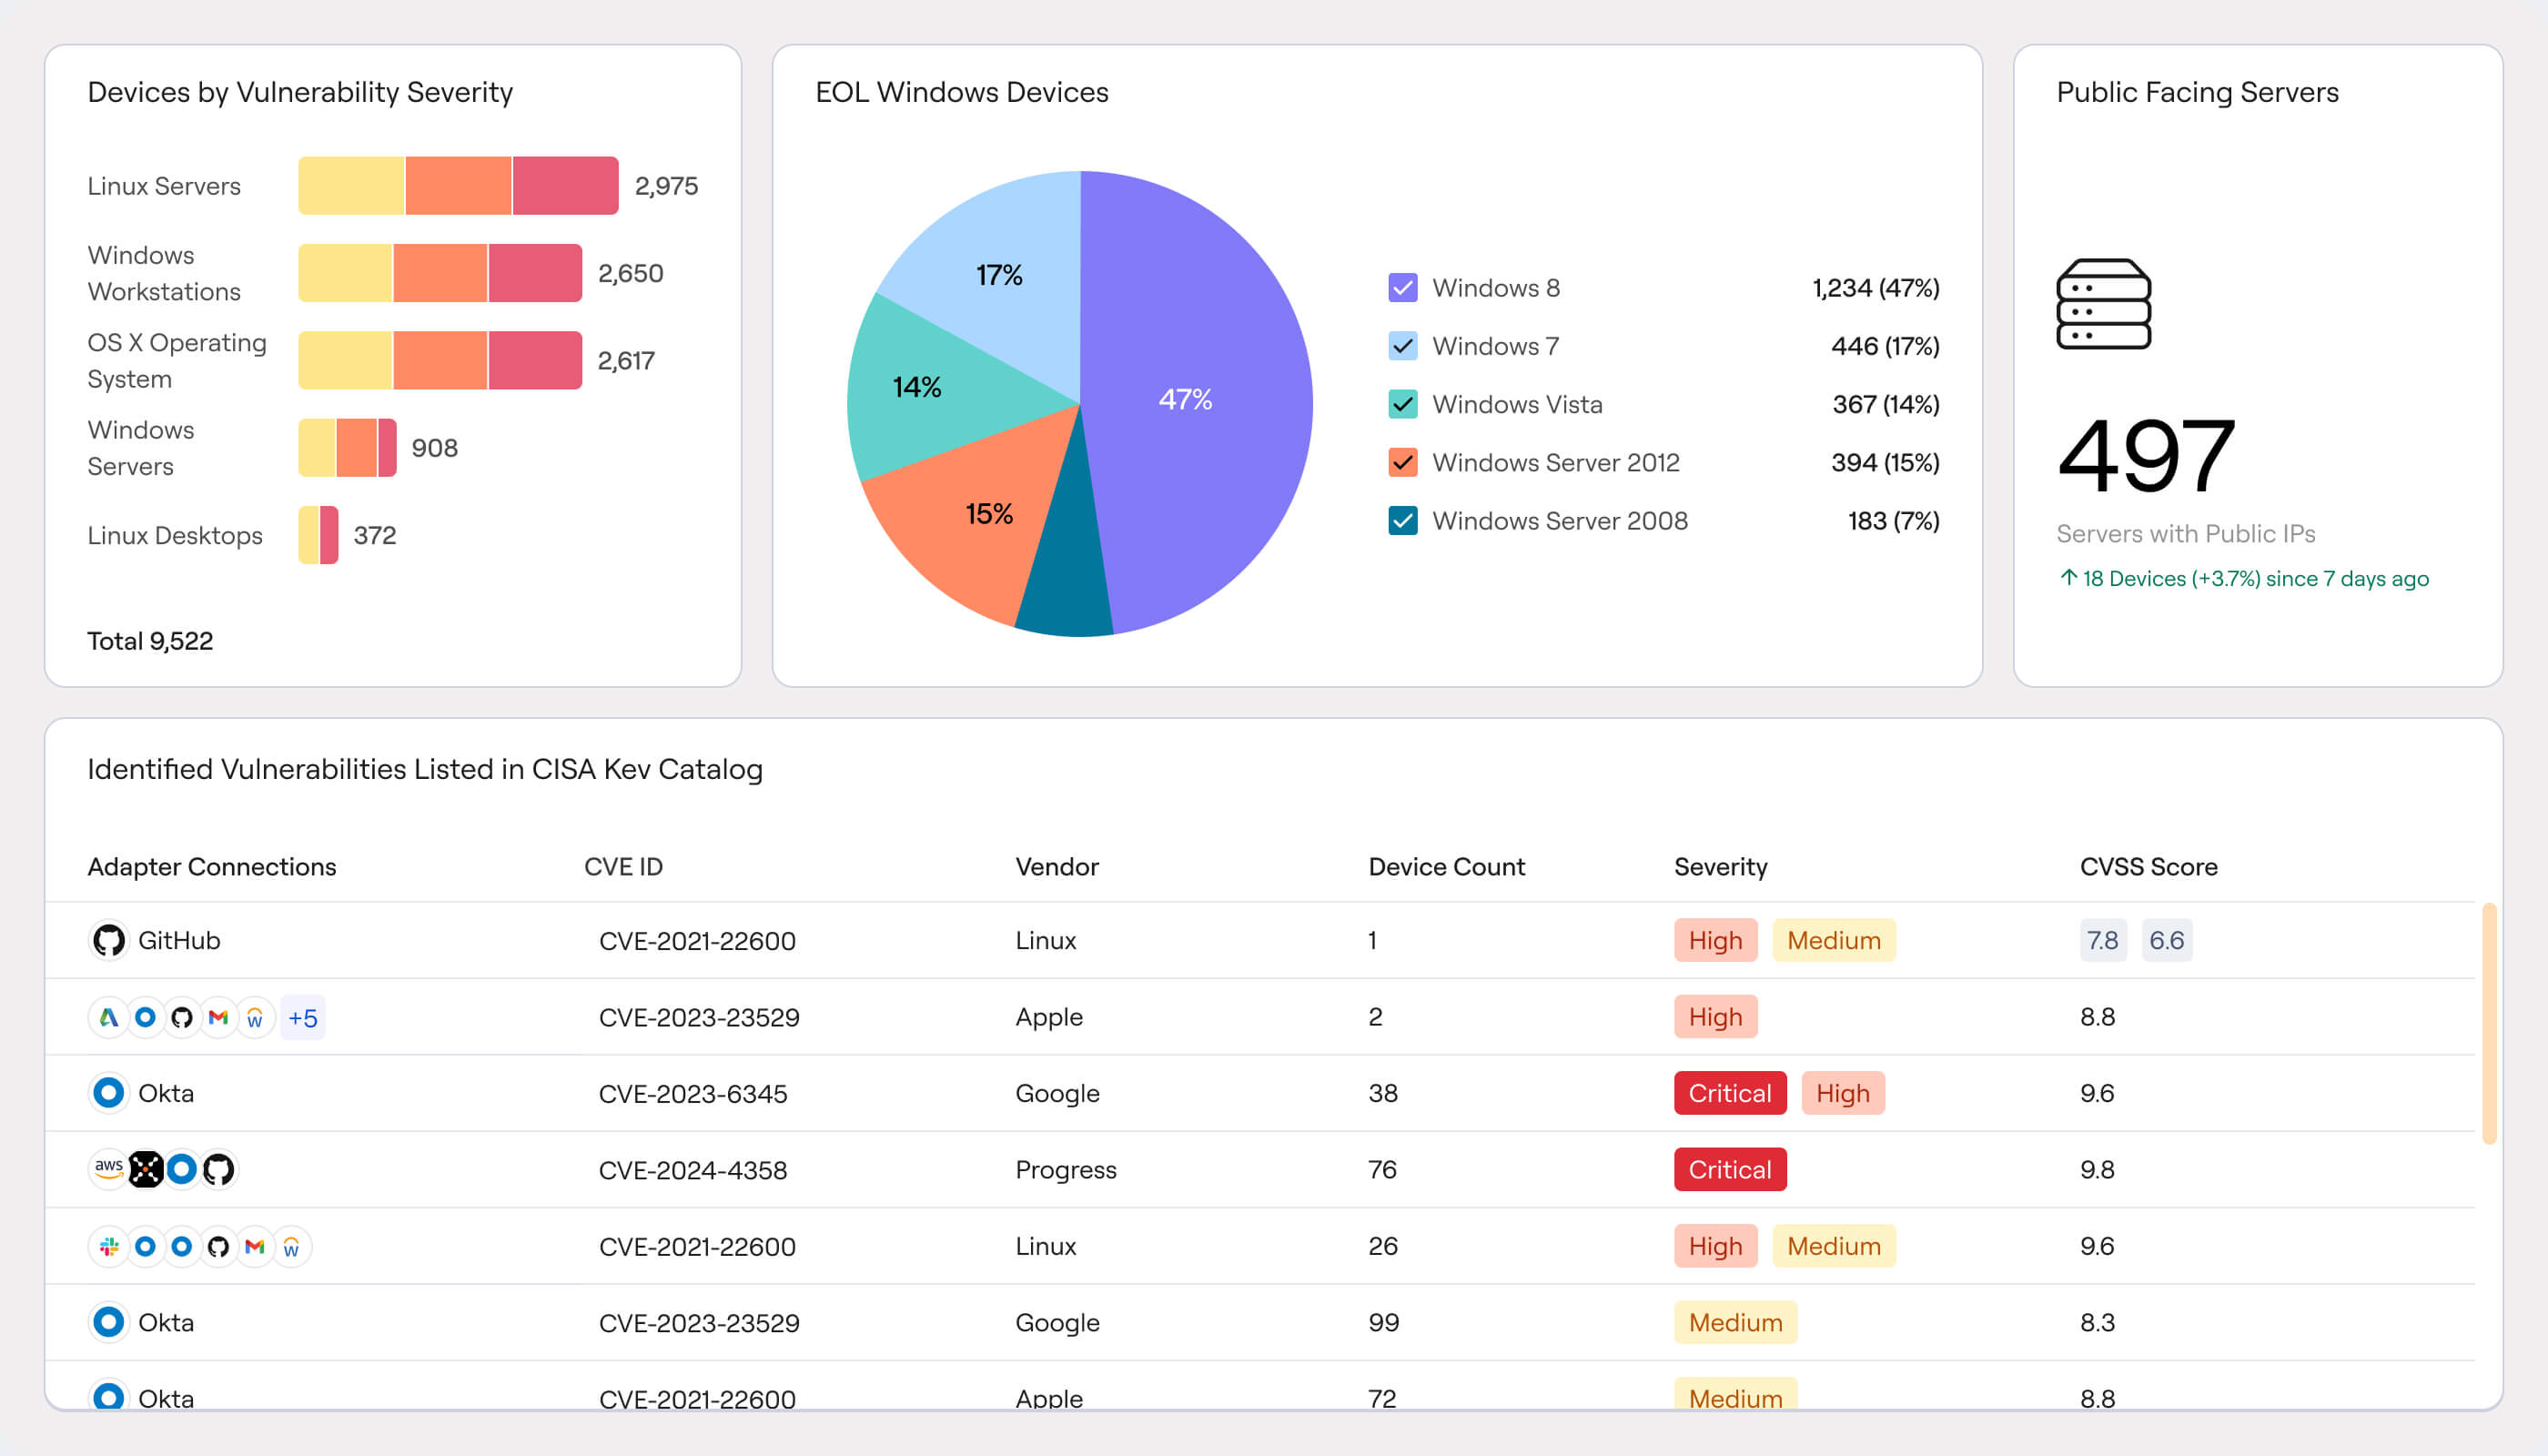Screen dimensions: 2548x1456
Task: Toggle the Windows Vista legend checkbox
Action: pyautogui.click(x=1402, y=404)
